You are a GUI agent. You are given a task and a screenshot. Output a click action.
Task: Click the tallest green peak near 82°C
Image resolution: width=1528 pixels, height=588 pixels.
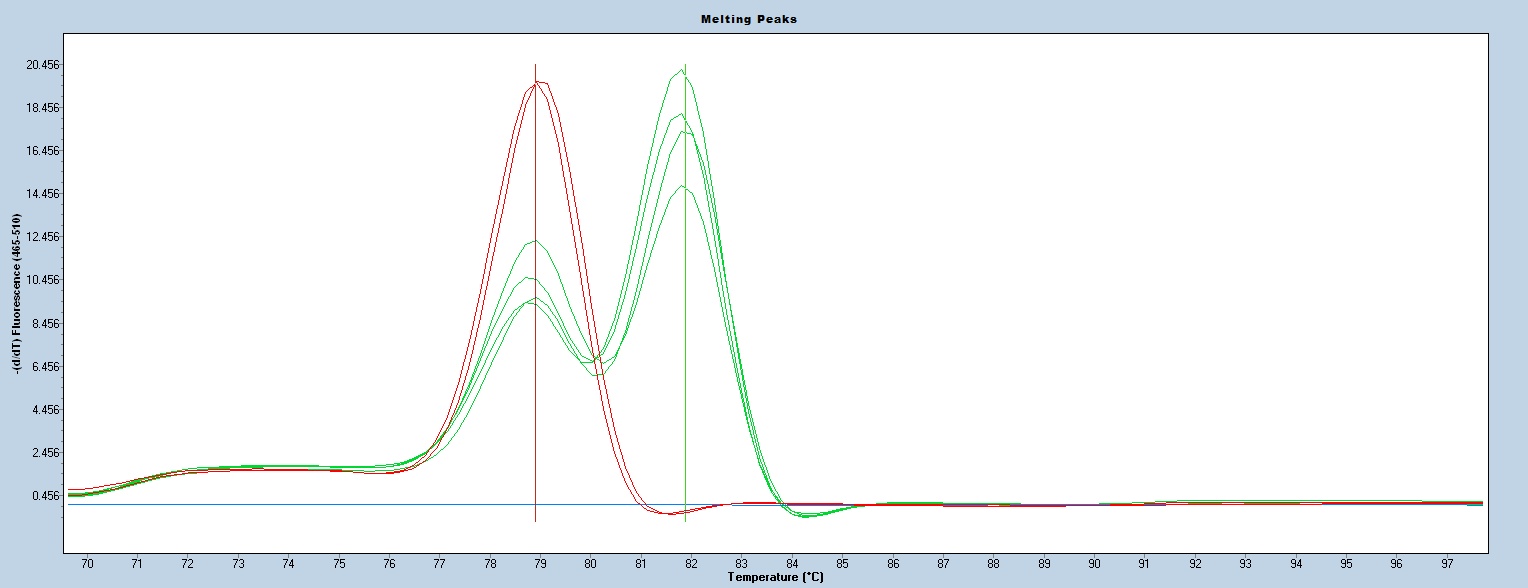click(682, 69)
